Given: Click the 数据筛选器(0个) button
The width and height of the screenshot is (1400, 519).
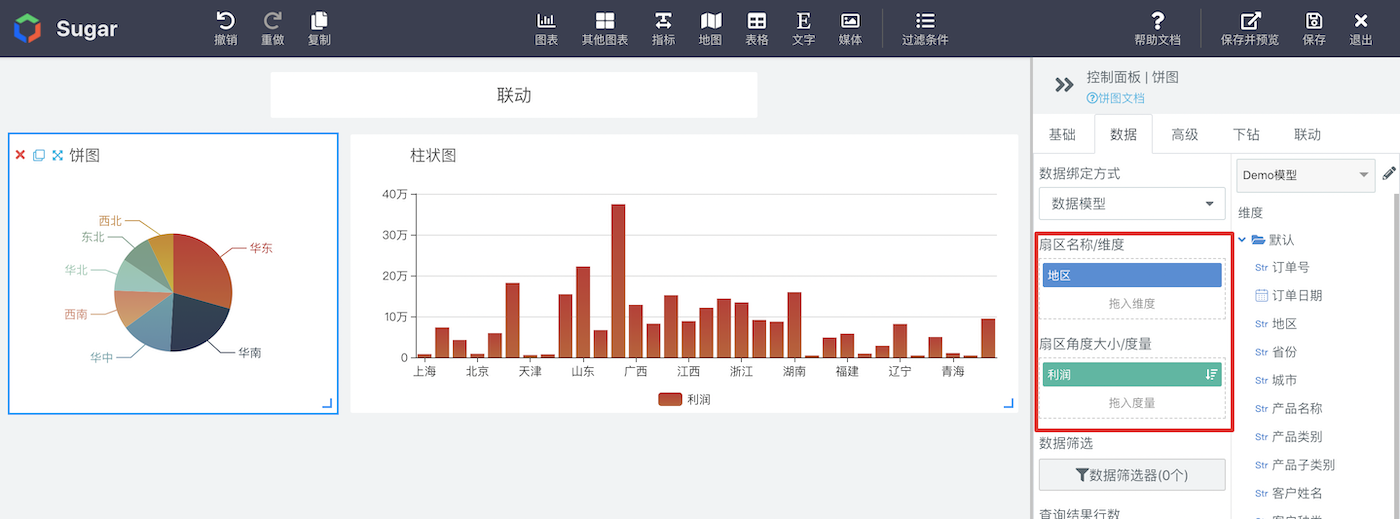Looking at the screenshot, I should [x=1132, y=475].
